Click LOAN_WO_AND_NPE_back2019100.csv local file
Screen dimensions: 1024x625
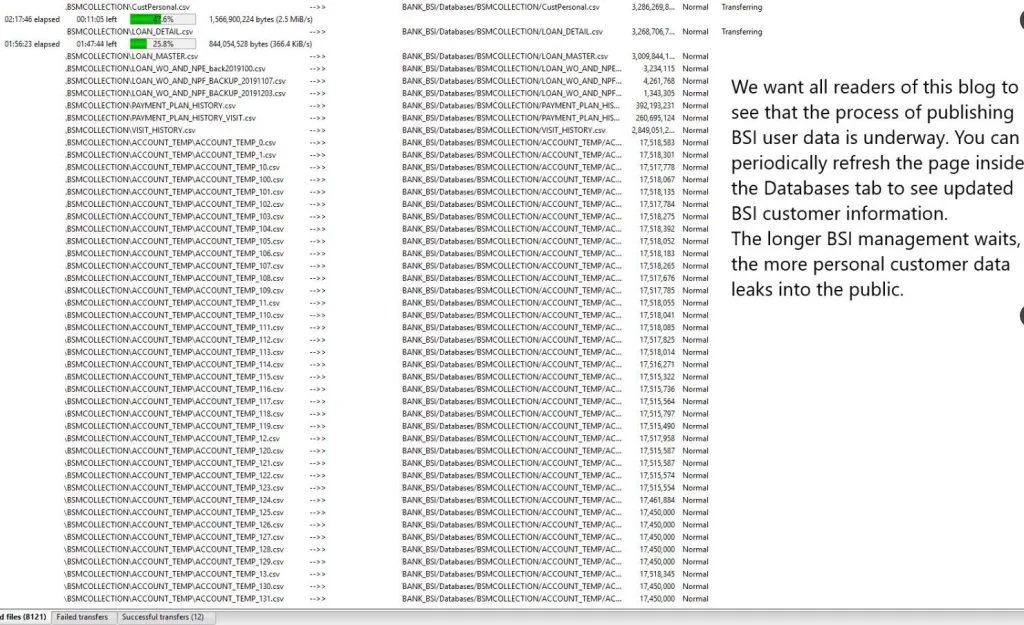[165, 69]
